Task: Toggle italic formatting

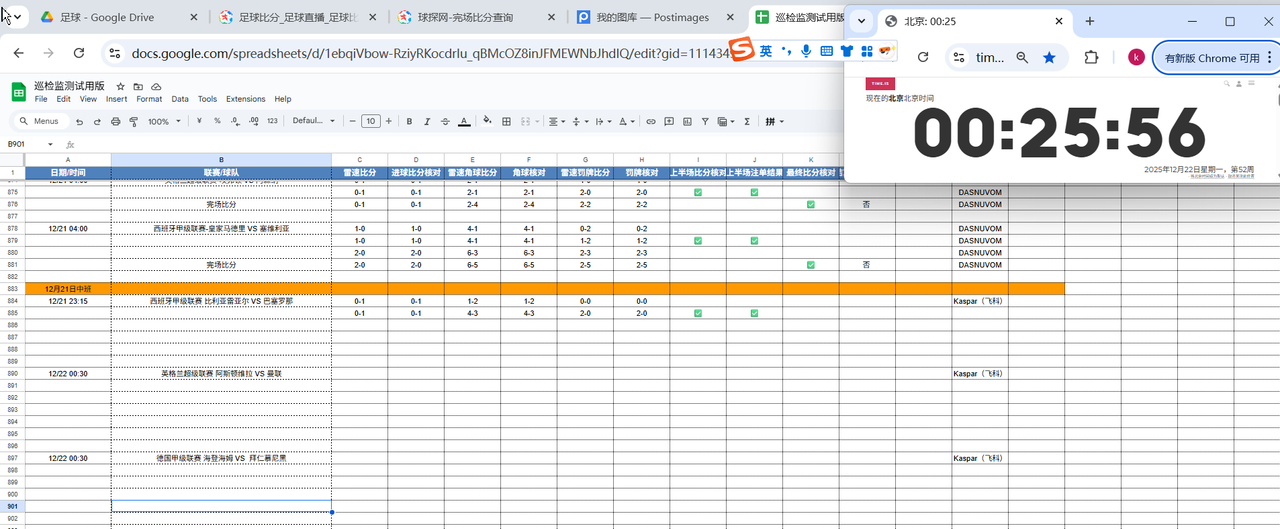Action: point(427,121)
